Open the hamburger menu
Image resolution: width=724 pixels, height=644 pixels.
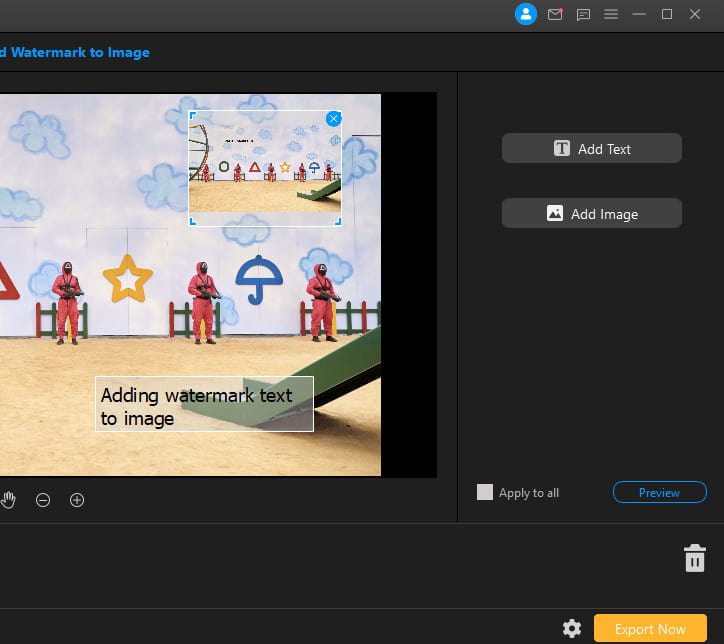tap(611, 14)
